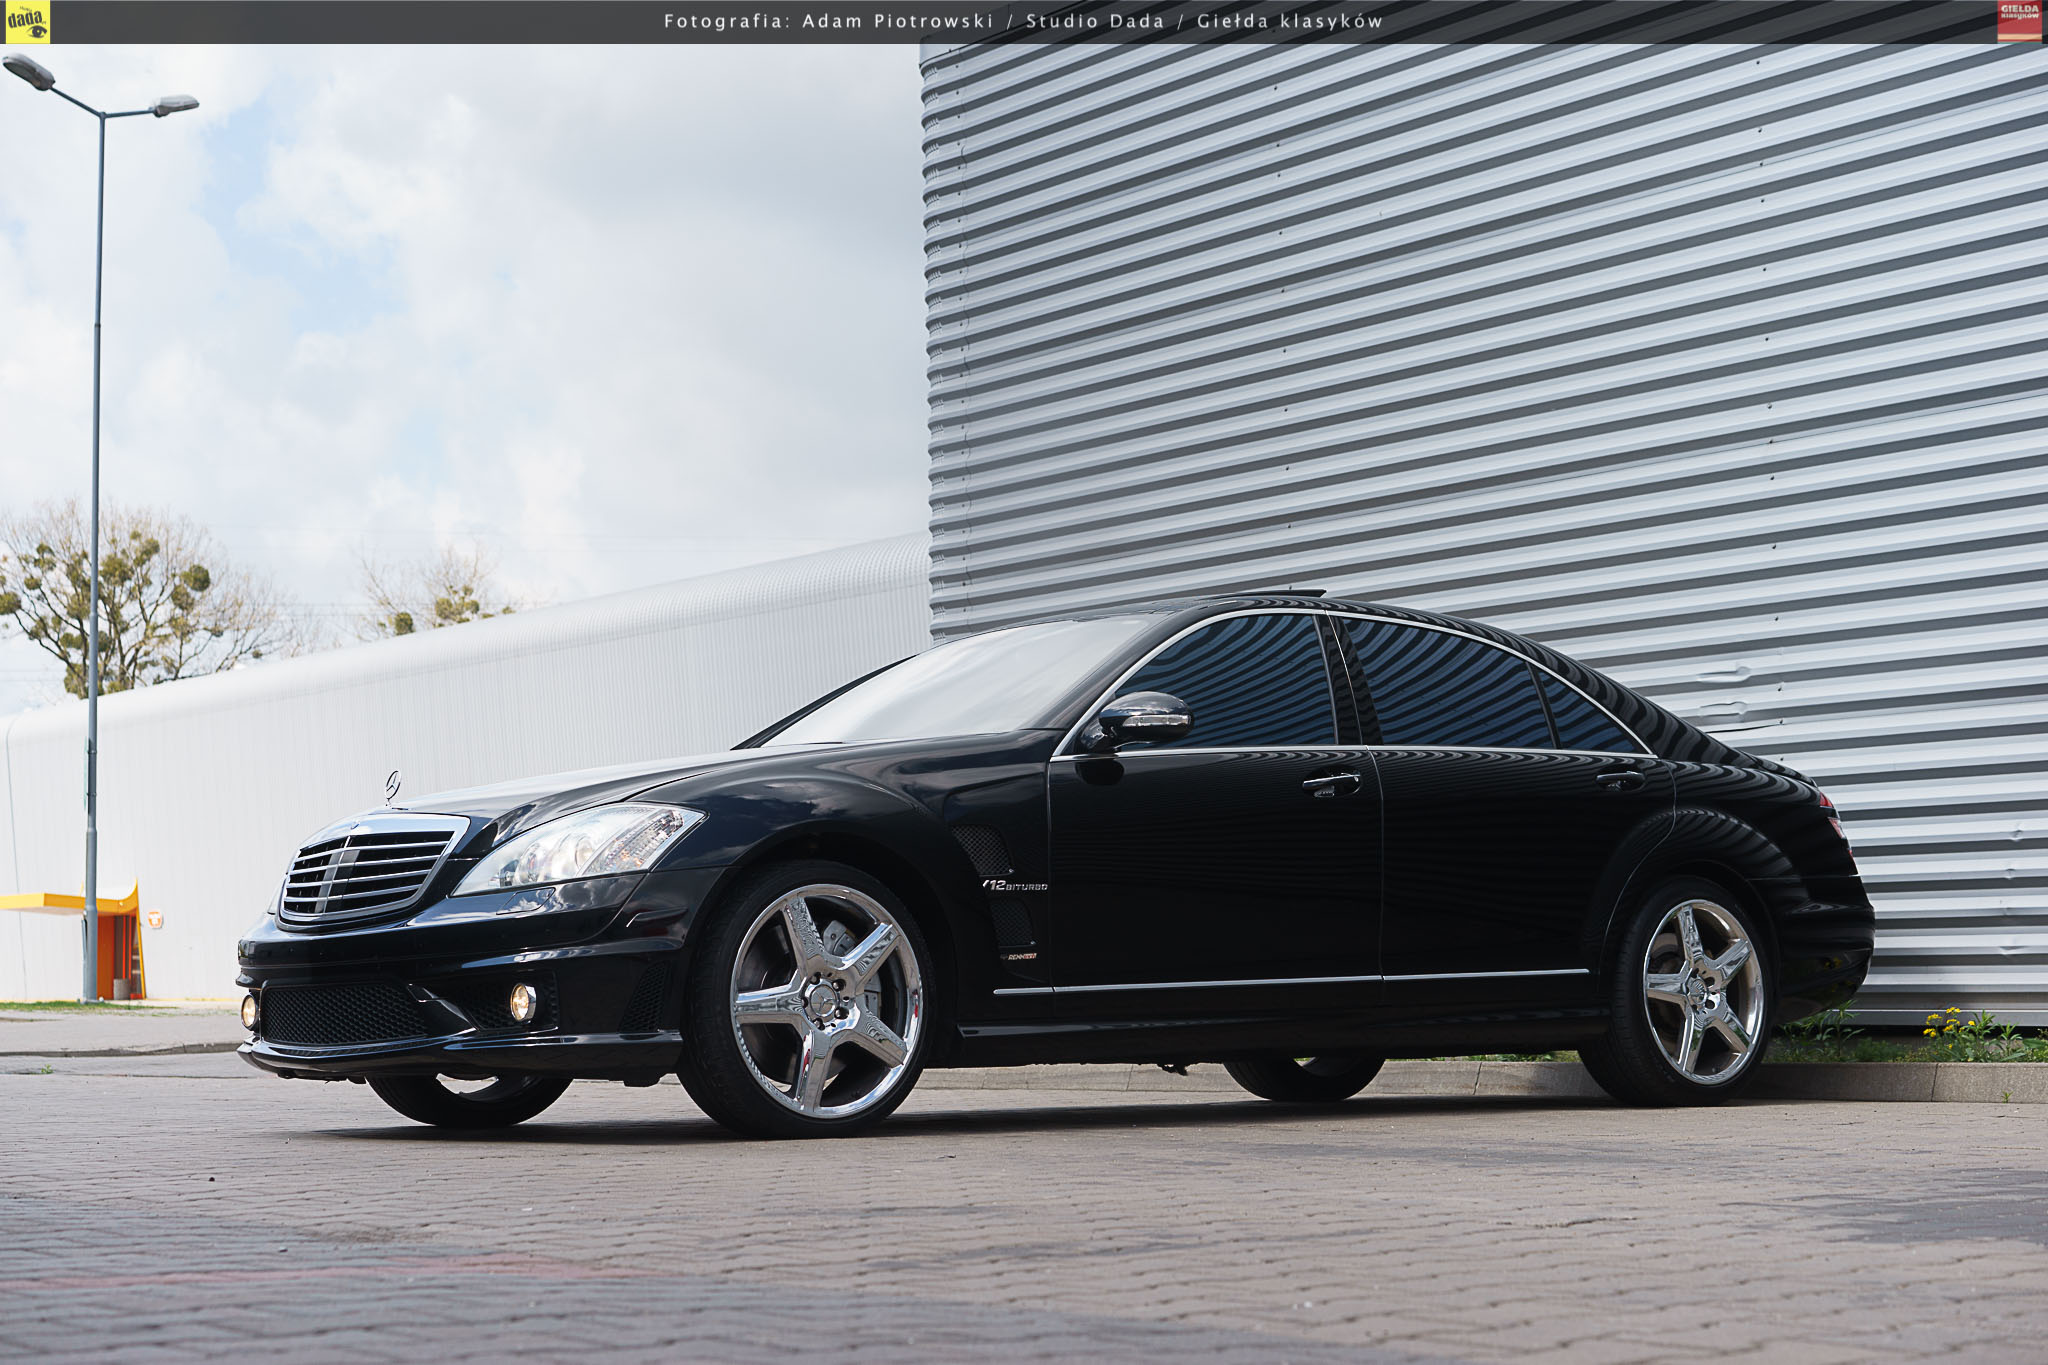Screen dimensions: 2048x1365
Task: Click the Adam Piotrowski name text
Action: [897, 21]
